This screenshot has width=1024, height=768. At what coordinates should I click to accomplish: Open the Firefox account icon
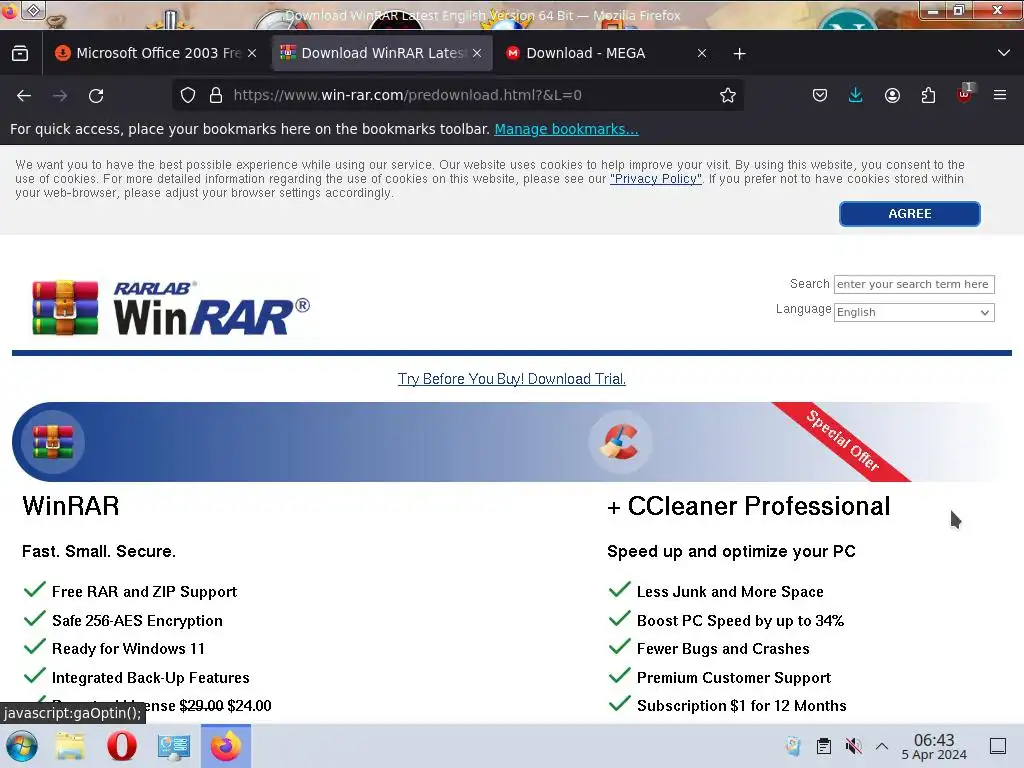pos(892,95)
